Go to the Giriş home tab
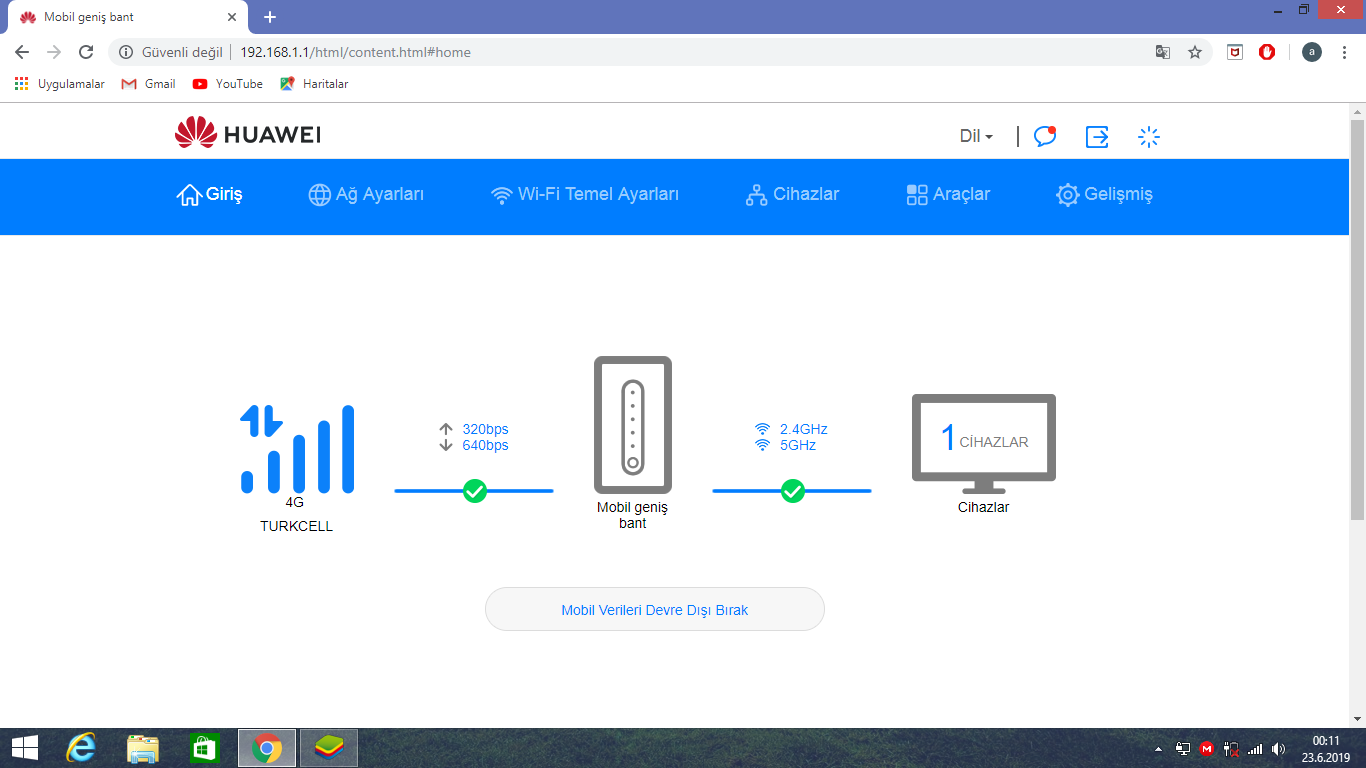 [210, 195]
